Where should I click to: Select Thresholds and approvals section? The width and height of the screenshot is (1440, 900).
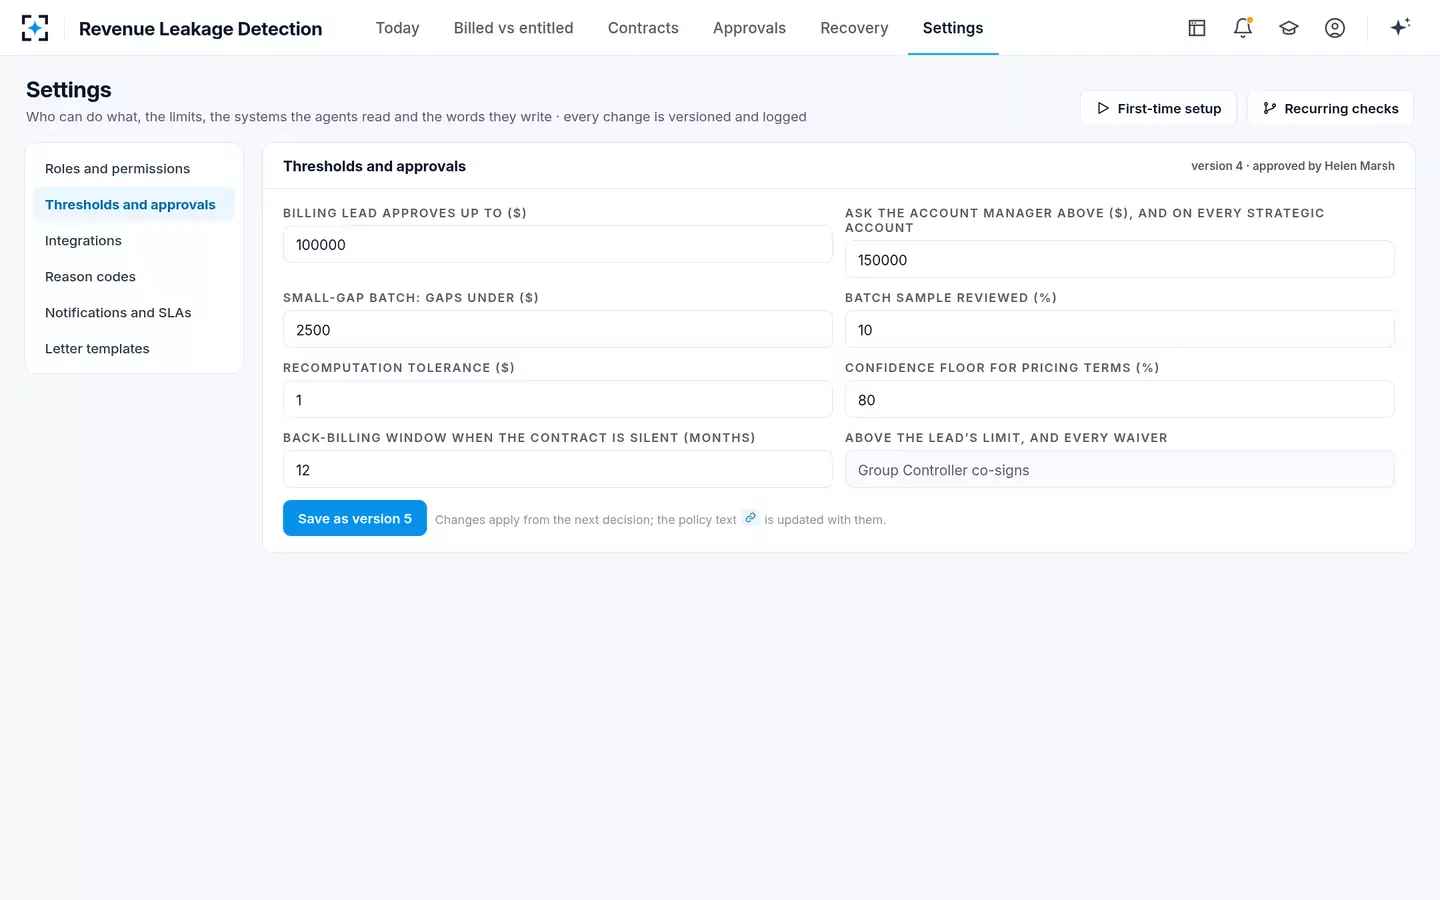coord(134,205)
